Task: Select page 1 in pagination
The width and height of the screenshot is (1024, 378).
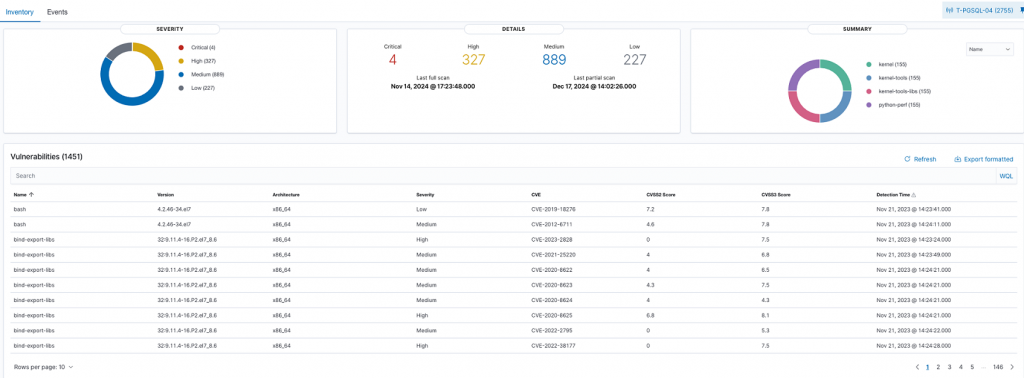Action: (927, 367)
